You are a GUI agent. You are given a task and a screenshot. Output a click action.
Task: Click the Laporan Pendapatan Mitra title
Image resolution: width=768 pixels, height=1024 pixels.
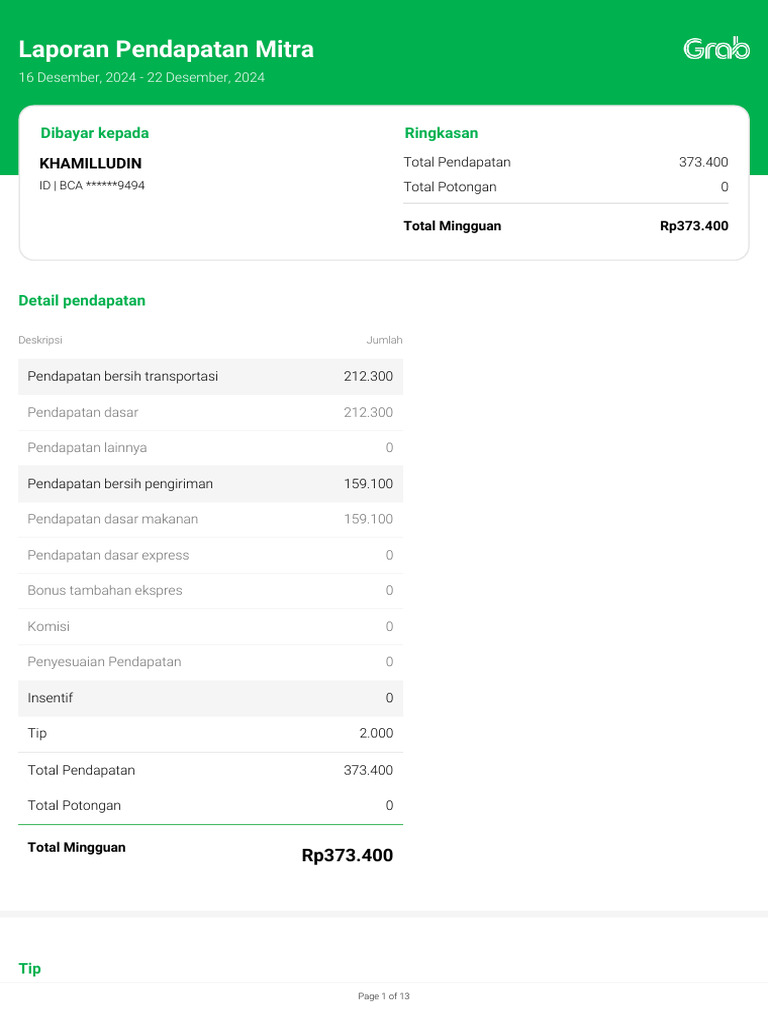(166, 49)
